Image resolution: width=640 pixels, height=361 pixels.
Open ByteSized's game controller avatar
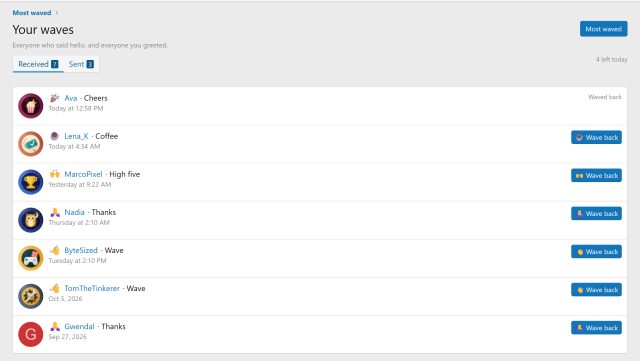tap(31, 258)
